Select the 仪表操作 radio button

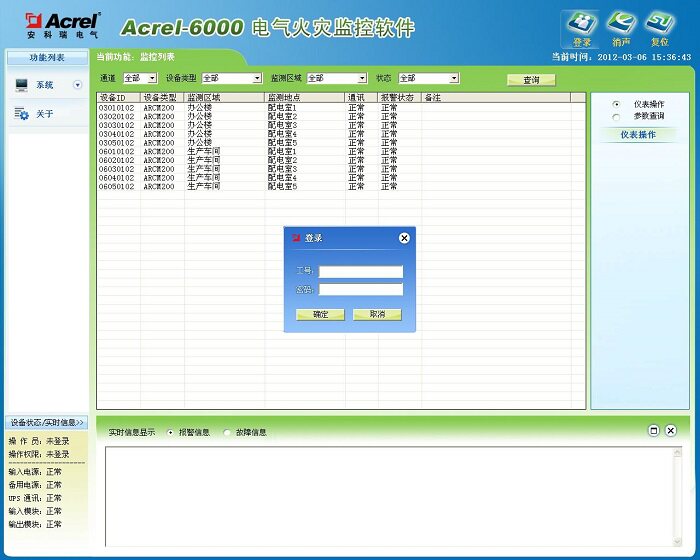click(x=616, y=104)
